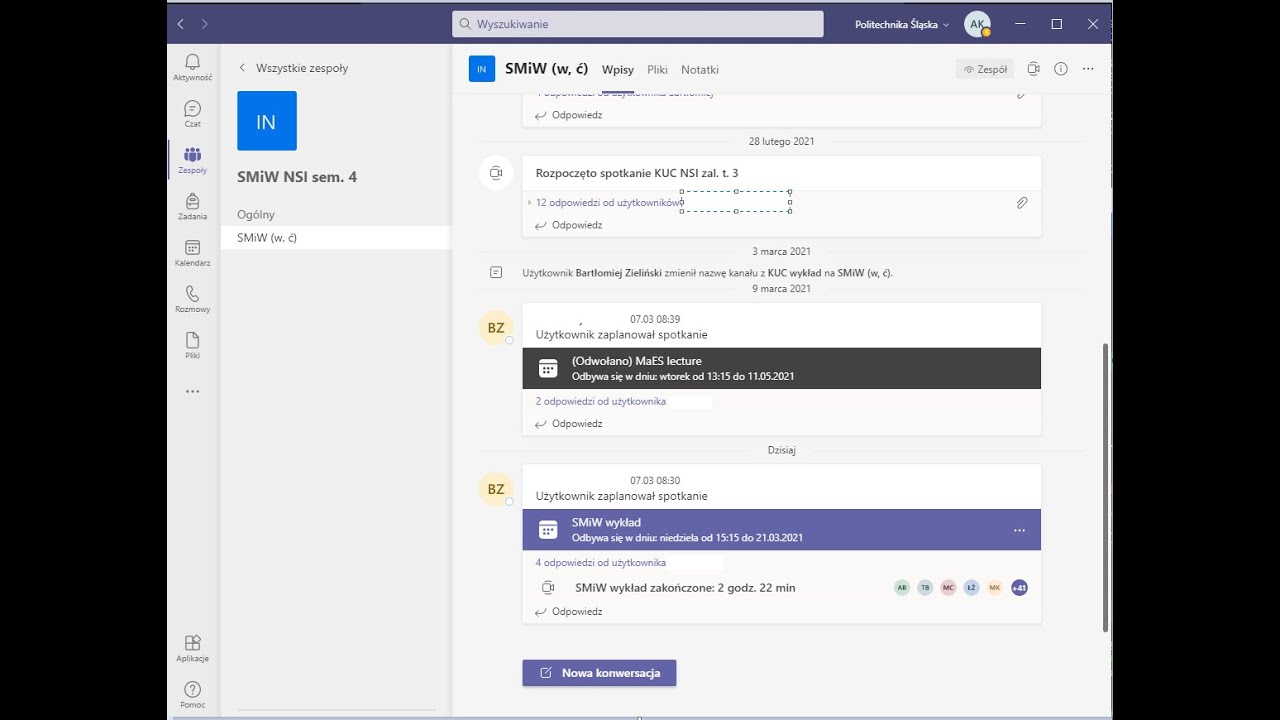This screenshot has height=720, width=1280.
Task: Go forward using the title bar arrow
Action: [205, 24]
